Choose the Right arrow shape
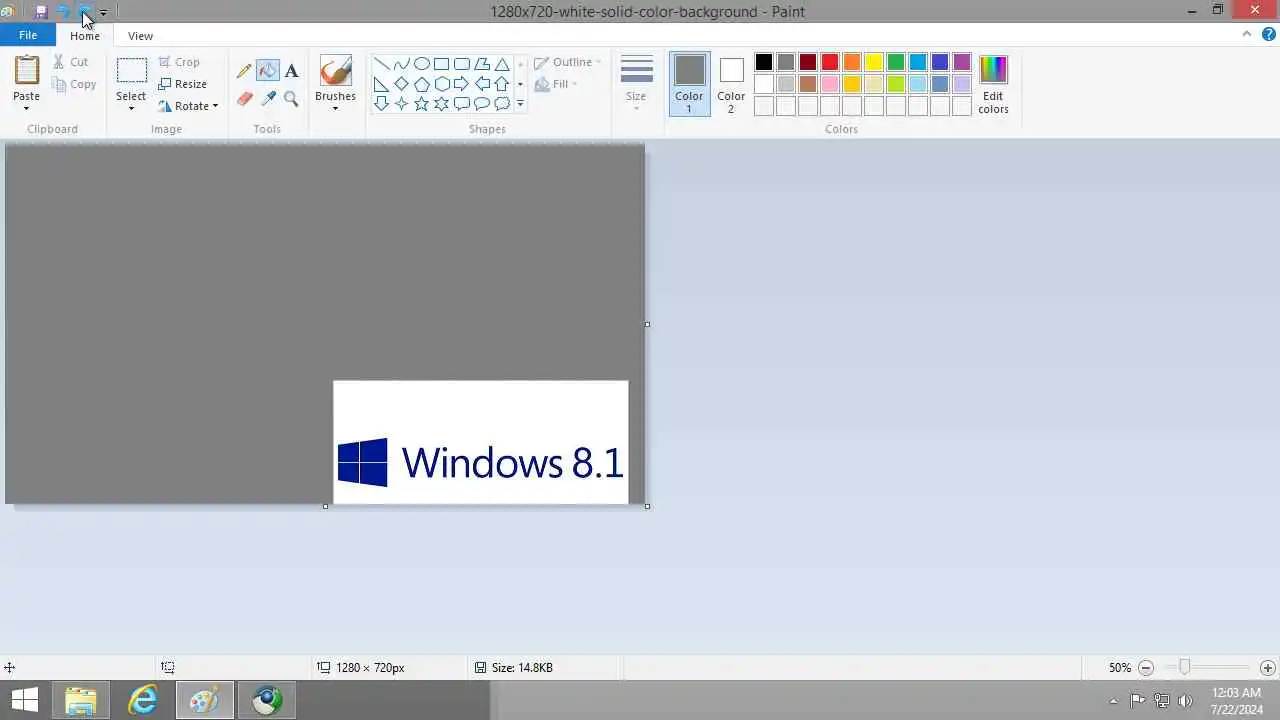The width and height of the screenshot is (1280, 720). (x=461, y=84)
